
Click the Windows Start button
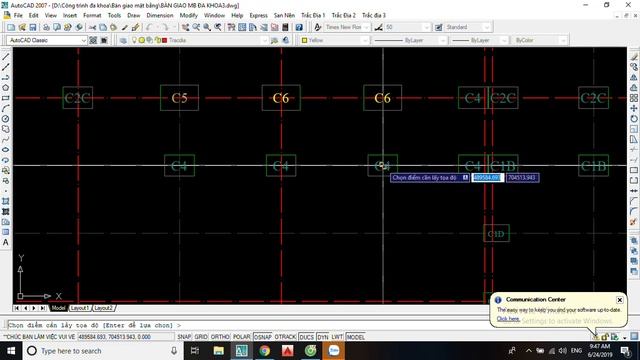tap(11, 351)
